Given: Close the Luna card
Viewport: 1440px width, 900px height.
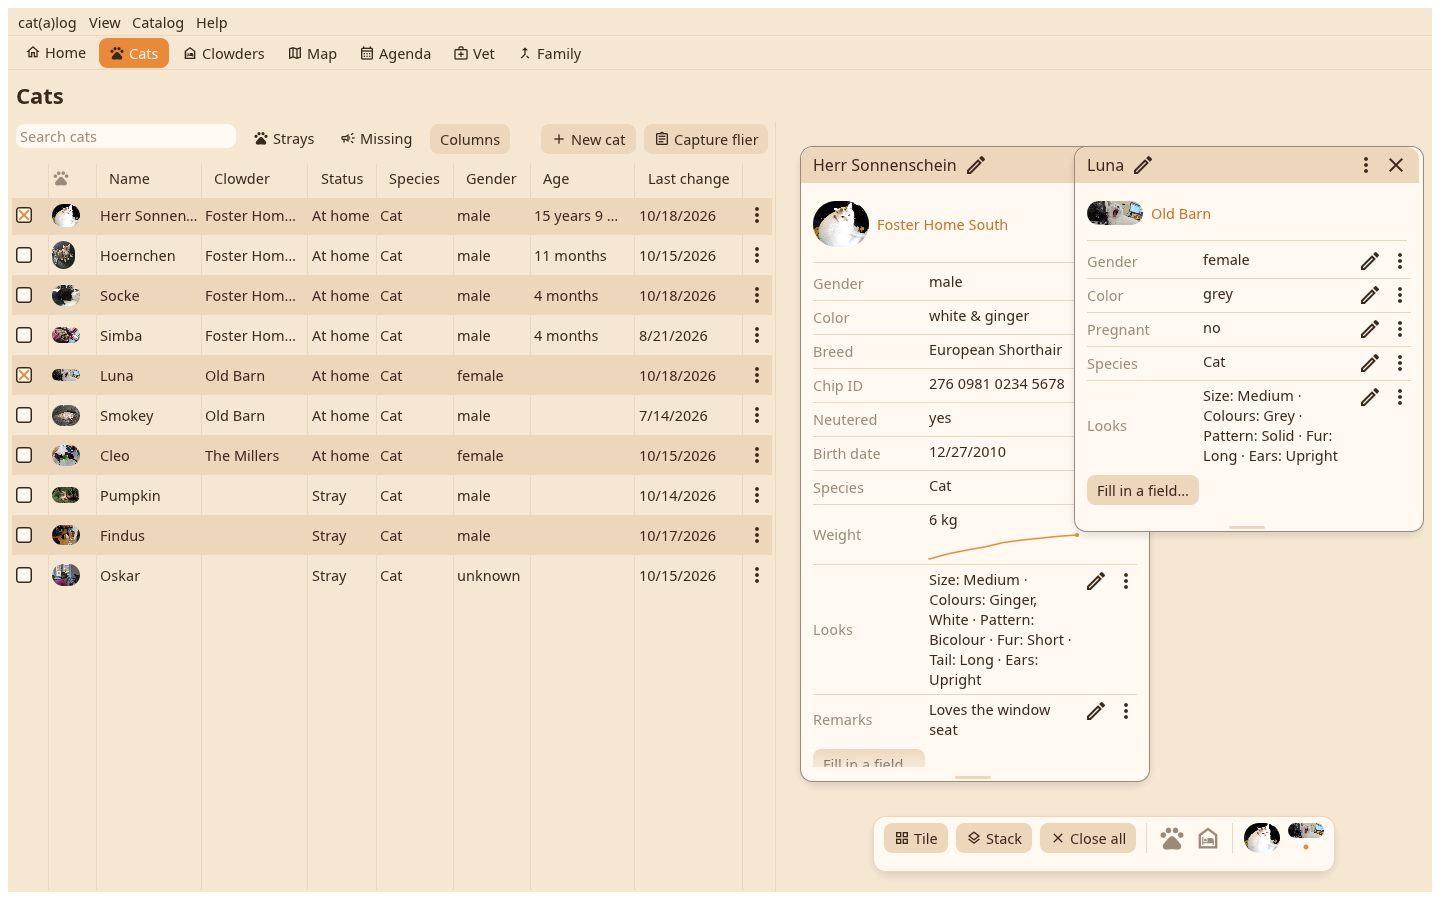Looking at the screenshot, I should (x=1396, y=165).
